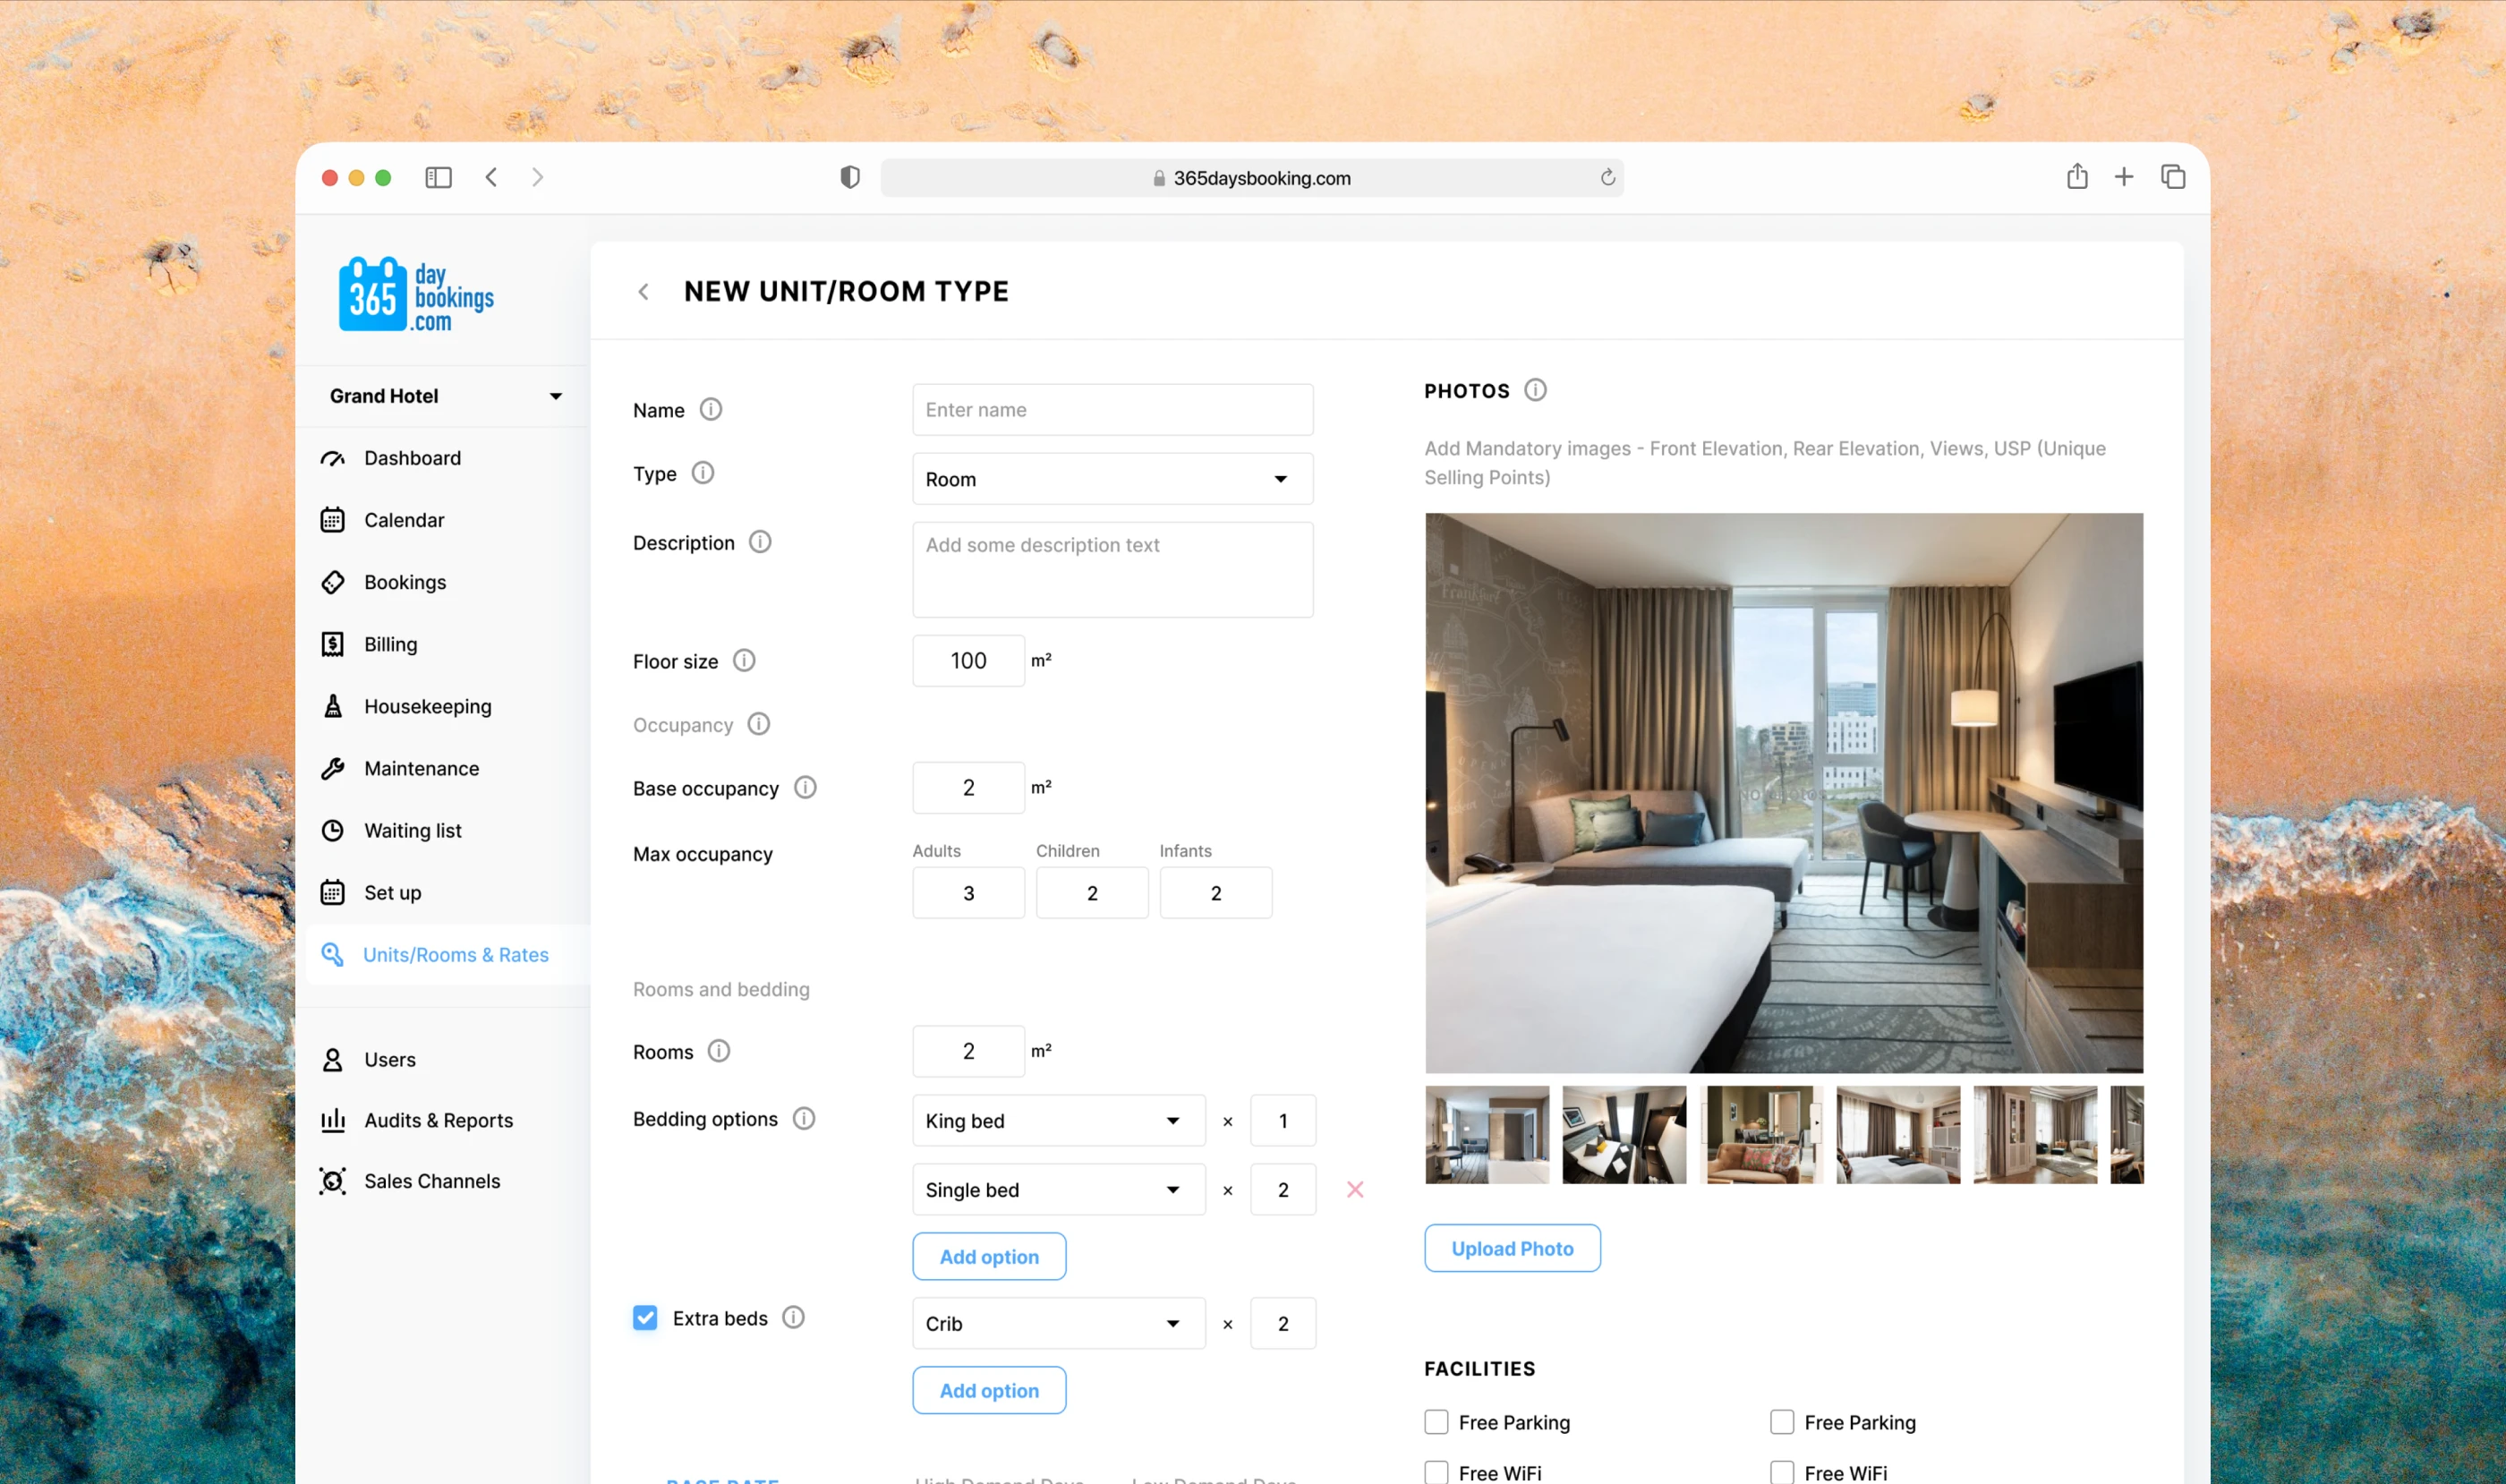Screen dimensions: 2506x1484
Task: Click the Upload Photo button
Action: [x=1511, y=1248]
